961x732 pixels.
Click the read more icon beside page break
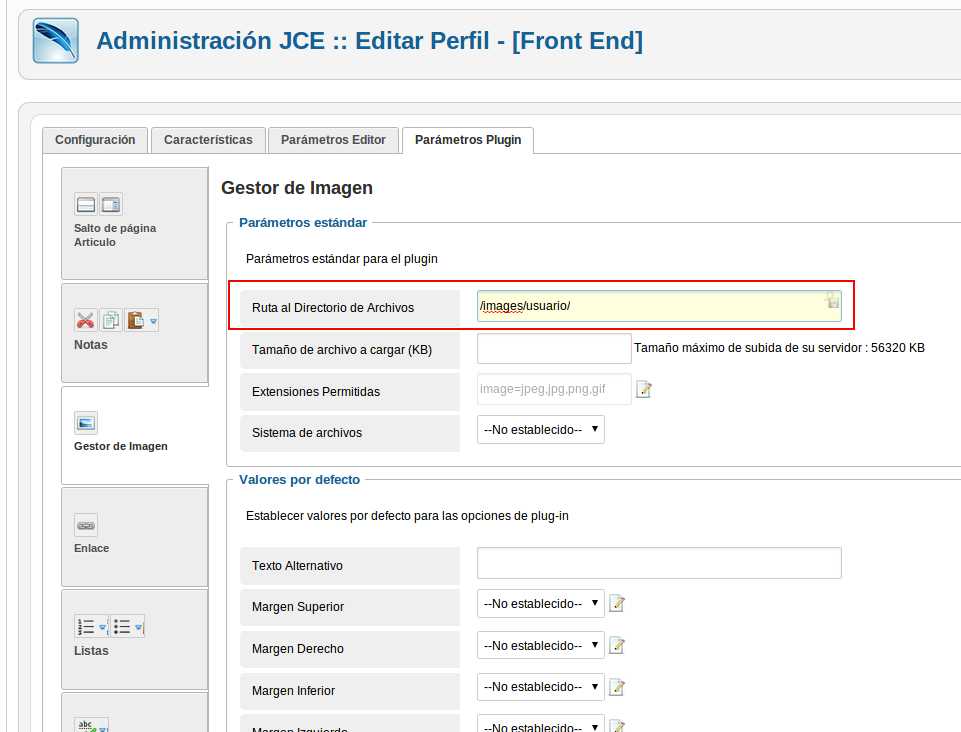click(x=111, y=204)
